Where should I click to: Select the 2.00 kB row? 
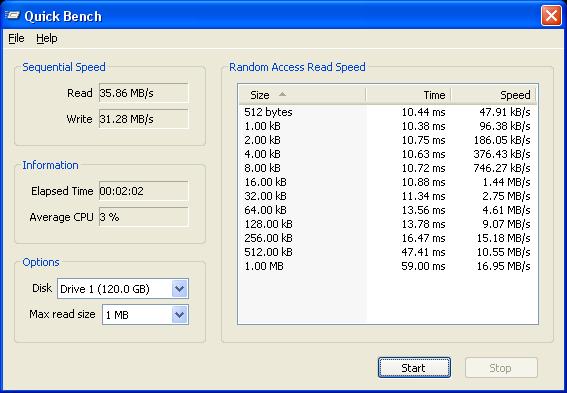(388, 140)
